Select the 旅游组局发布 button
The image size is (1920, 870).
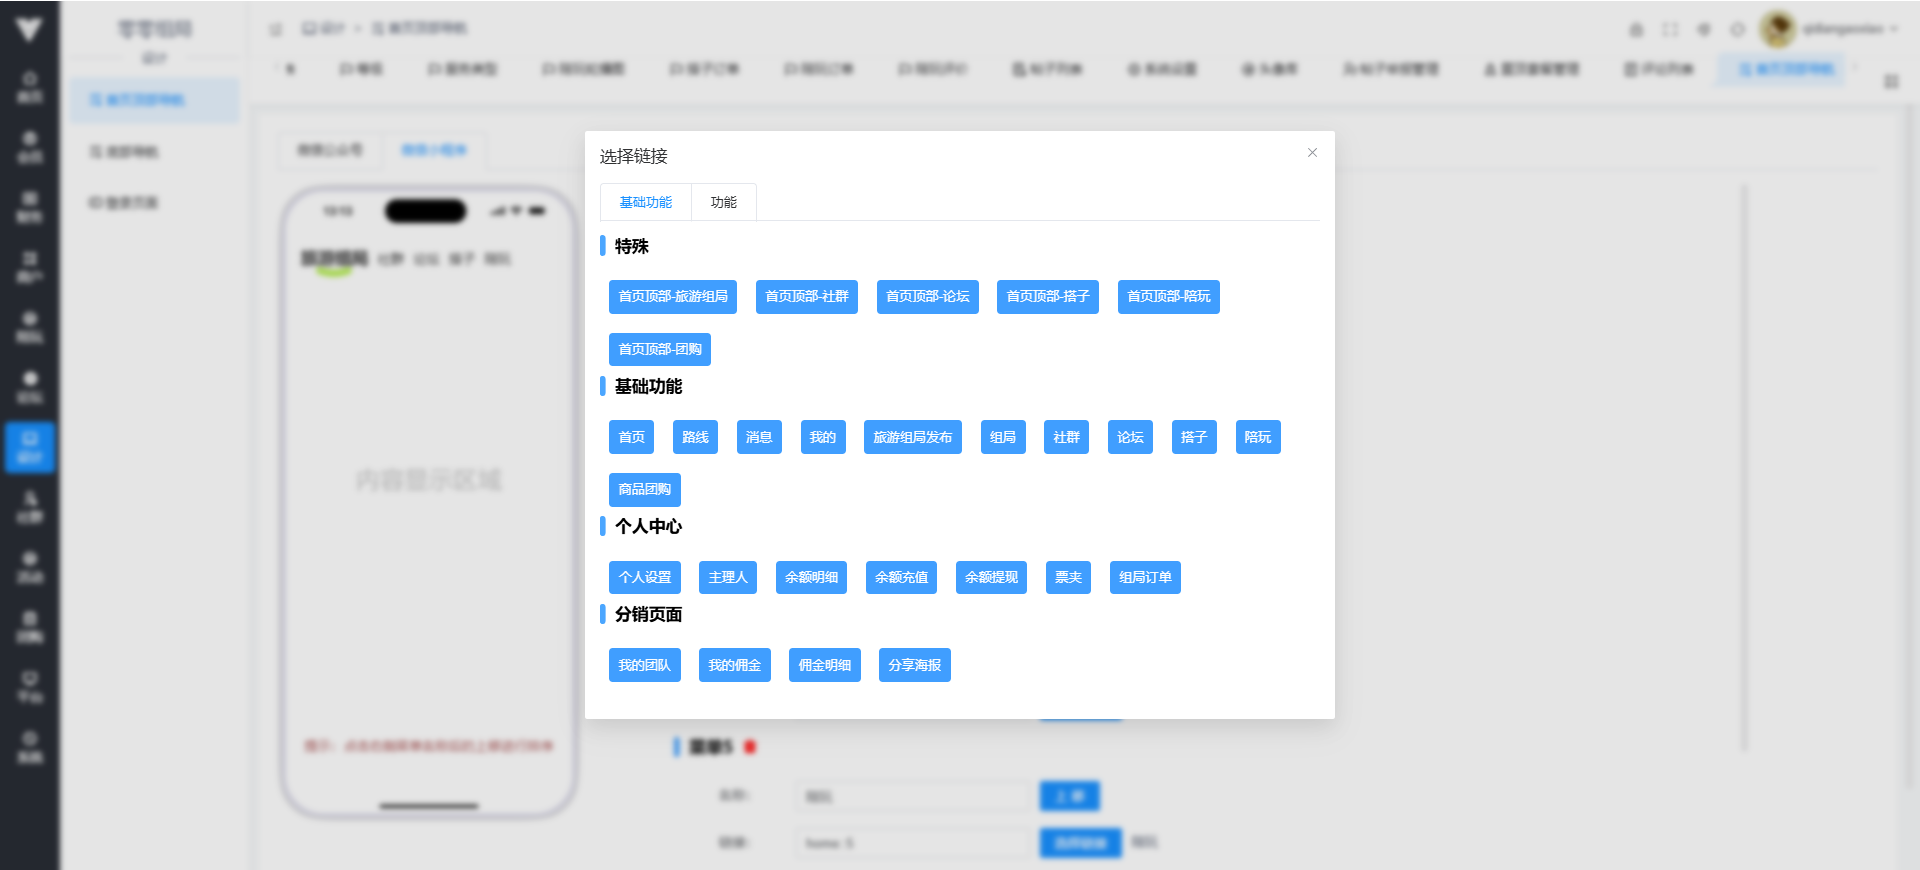pos(912,437)
